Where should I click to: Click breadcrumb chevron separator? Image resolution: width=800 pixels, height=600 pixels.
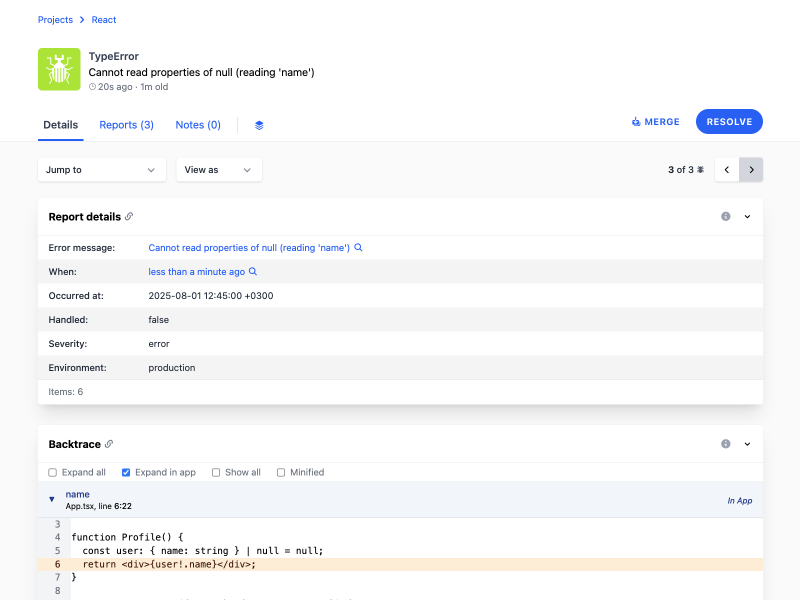point(82,19)
